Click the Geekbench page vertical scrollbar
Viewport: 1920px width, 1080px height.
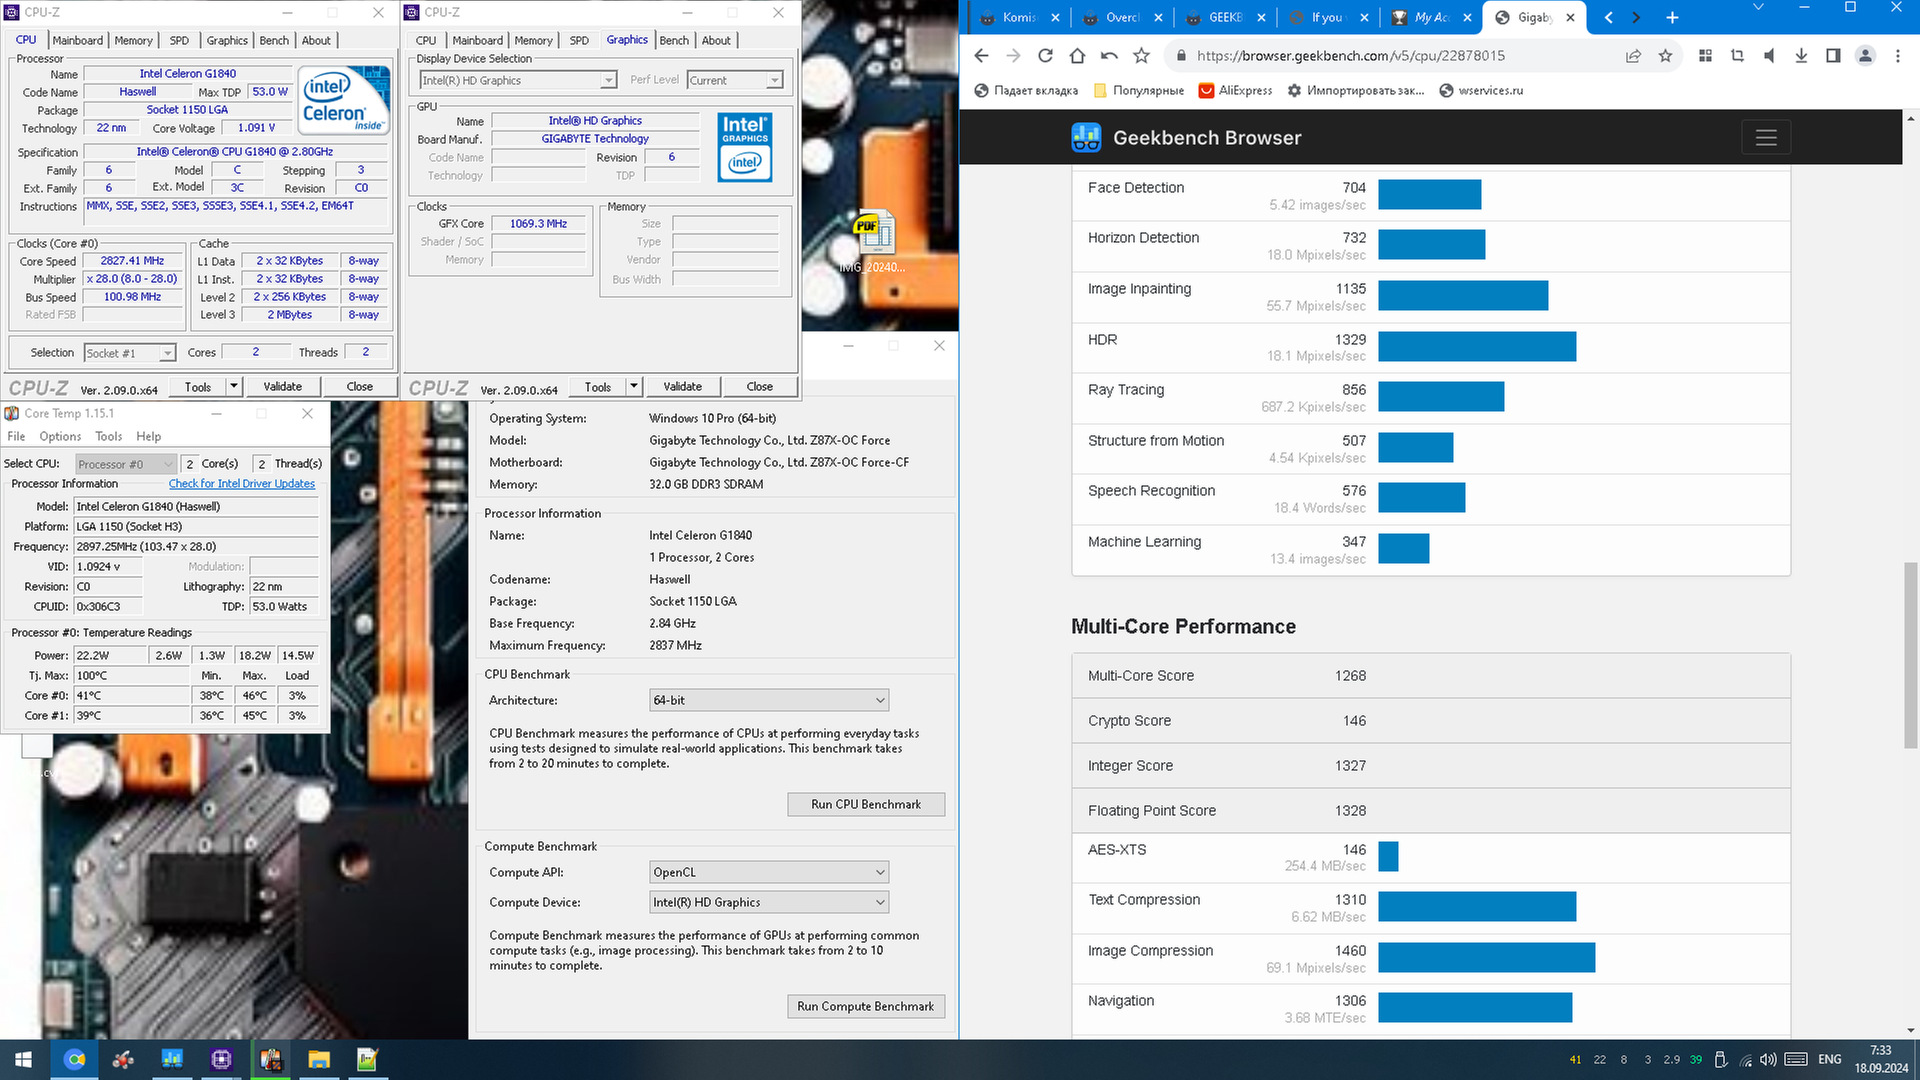[x=1910, y=655]
